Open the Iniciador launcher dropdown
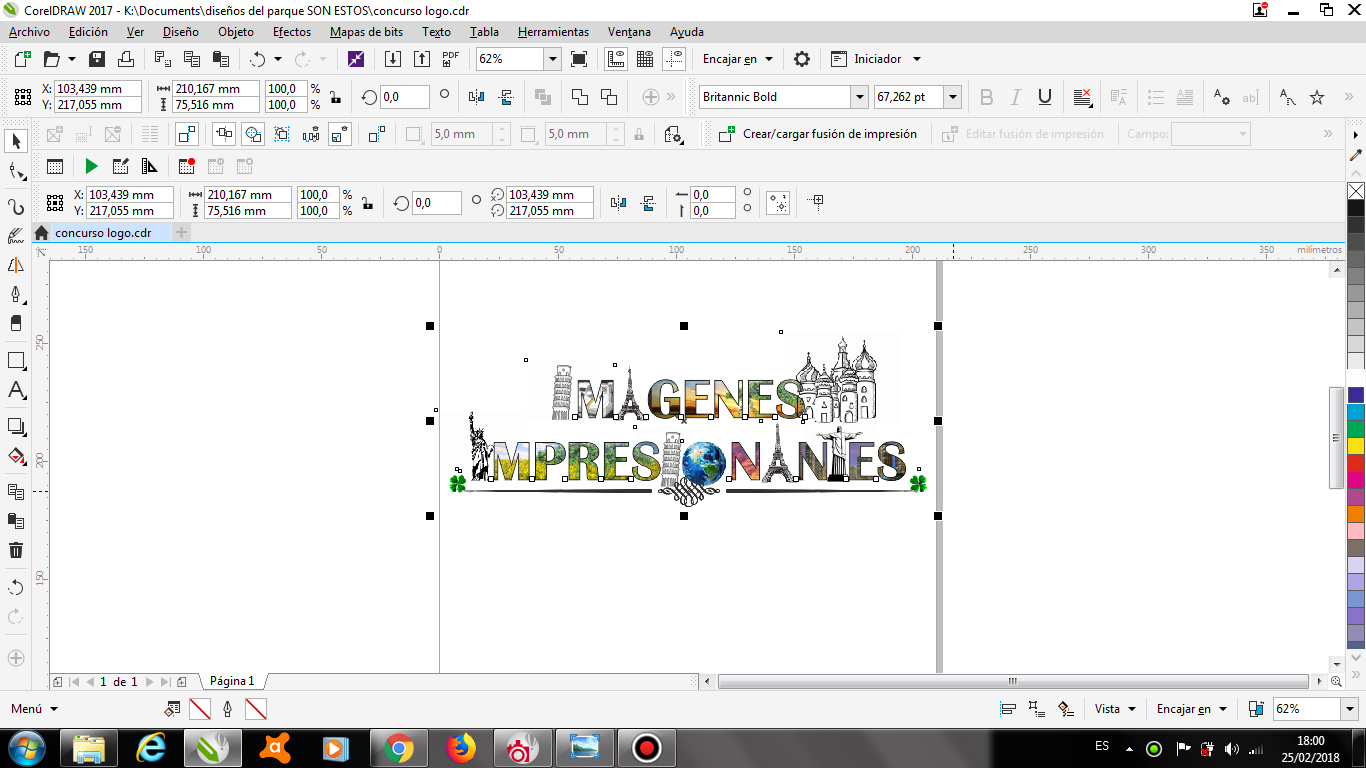 [917, 59]
